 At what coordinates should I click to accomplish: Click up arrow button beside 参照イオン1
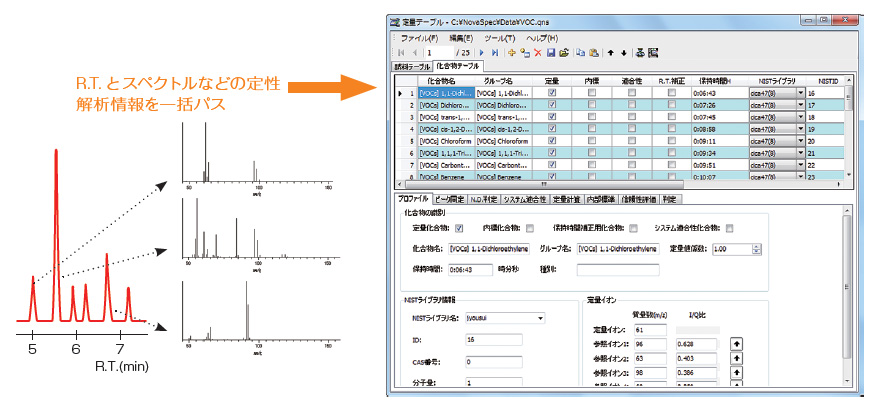pos(737,343)
